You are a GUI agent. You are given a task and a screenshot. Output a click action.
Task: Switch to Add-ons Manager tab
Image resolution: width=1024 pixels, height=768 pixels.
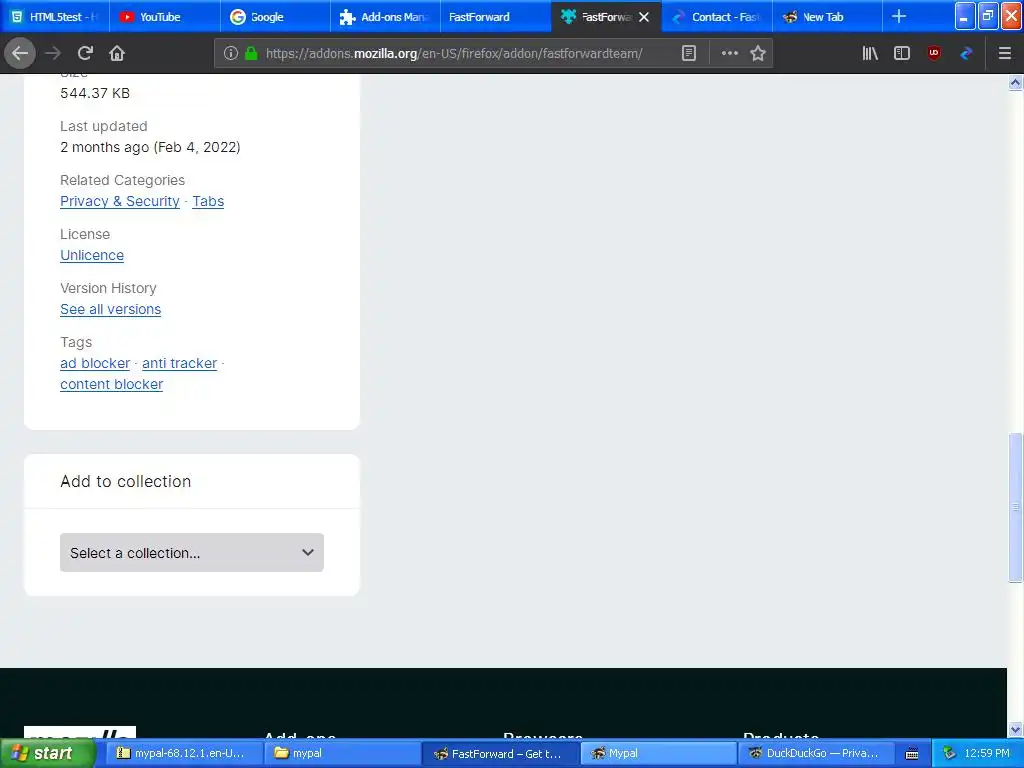coord(385,16)
